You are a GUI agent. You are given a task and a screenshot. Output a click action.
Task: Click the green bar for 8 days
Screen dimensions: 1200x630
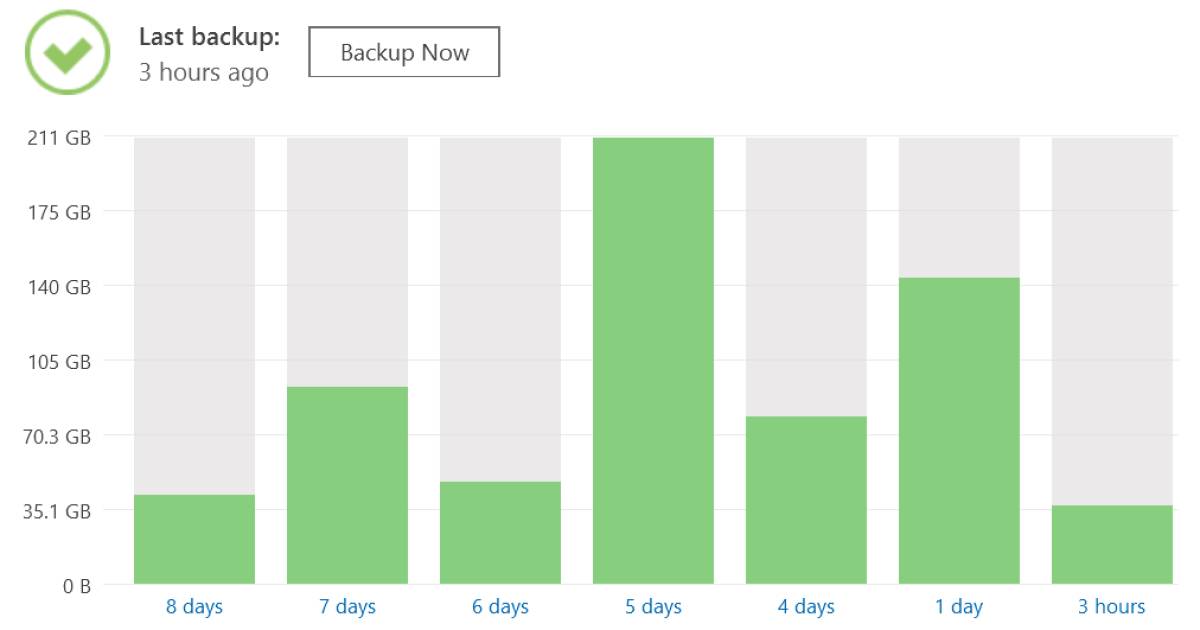pos(194,539)
